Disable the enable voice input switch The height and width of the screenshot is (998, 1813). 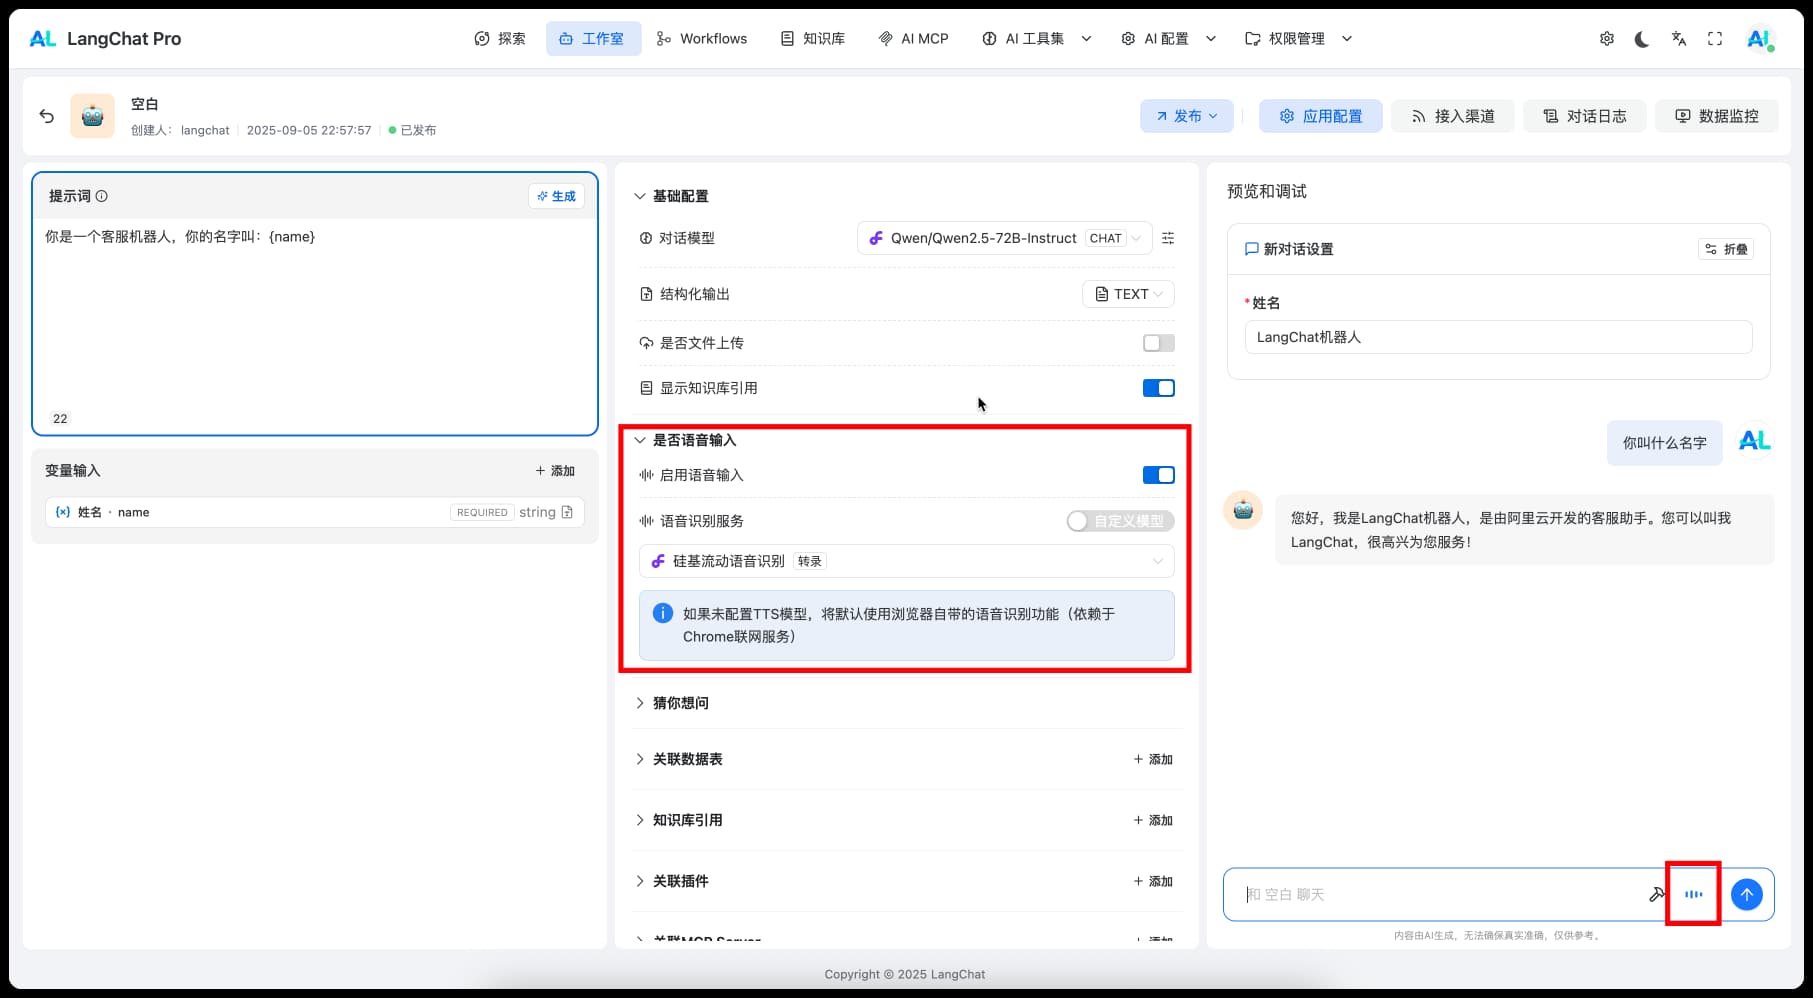[x=1158, y=475]
